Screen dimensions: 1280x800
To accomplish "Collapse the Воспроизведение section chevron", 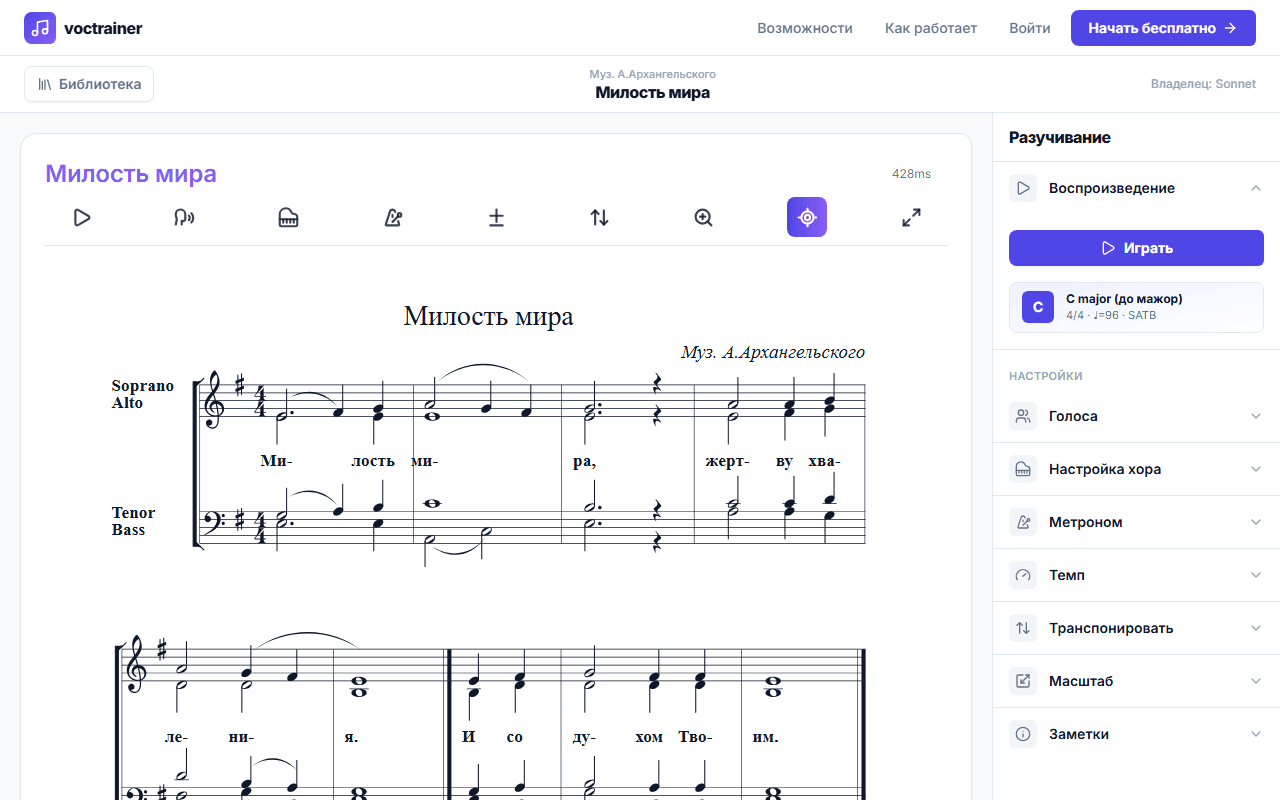I will point(1256,188).
